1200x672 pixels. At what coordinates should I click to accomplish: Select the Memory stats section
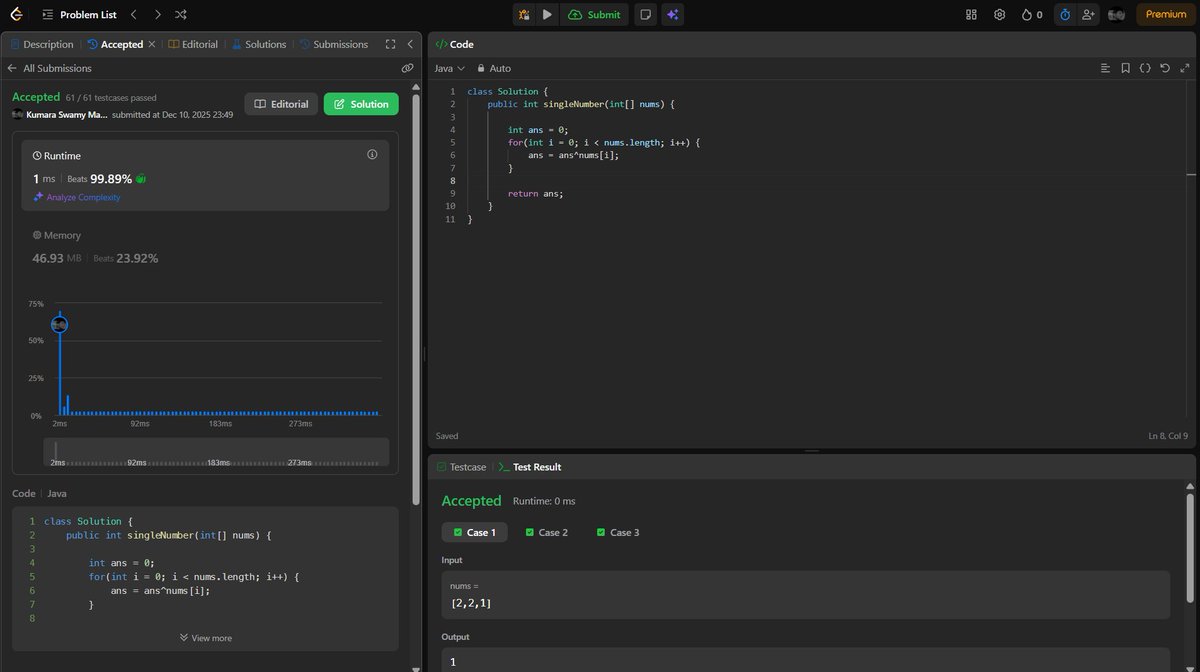pos(206,247)
